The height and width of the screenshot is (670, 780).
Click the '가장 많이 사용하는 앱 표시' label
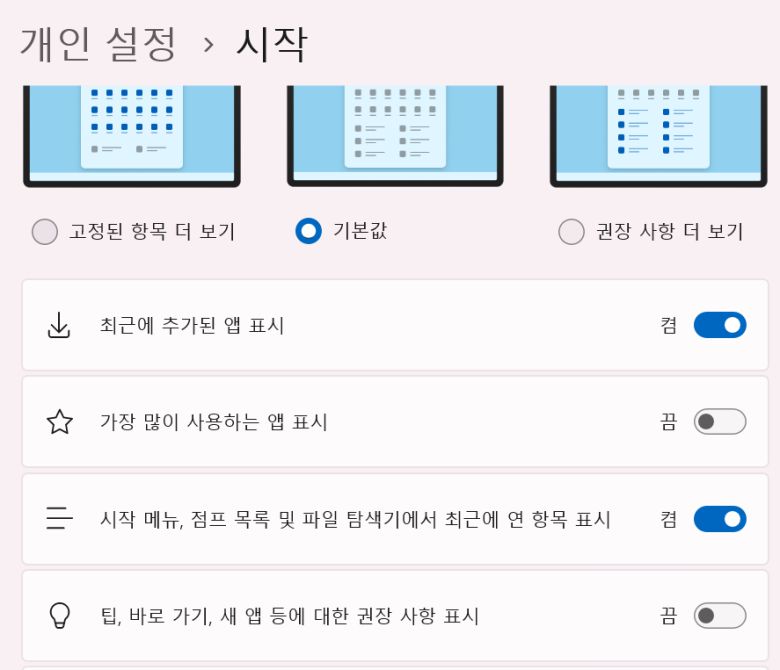point(214,422)
